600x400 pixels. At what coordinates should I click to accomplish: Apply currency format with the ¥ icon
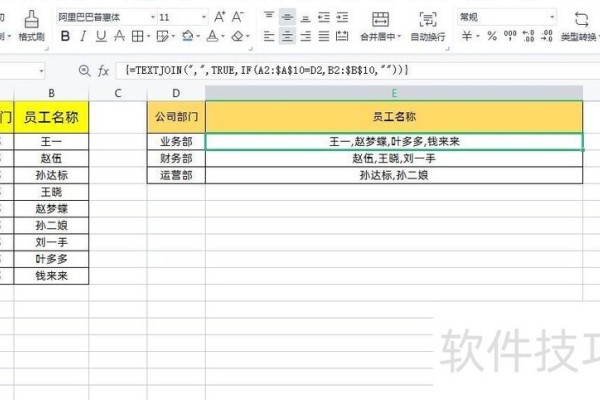click(466, 36)
